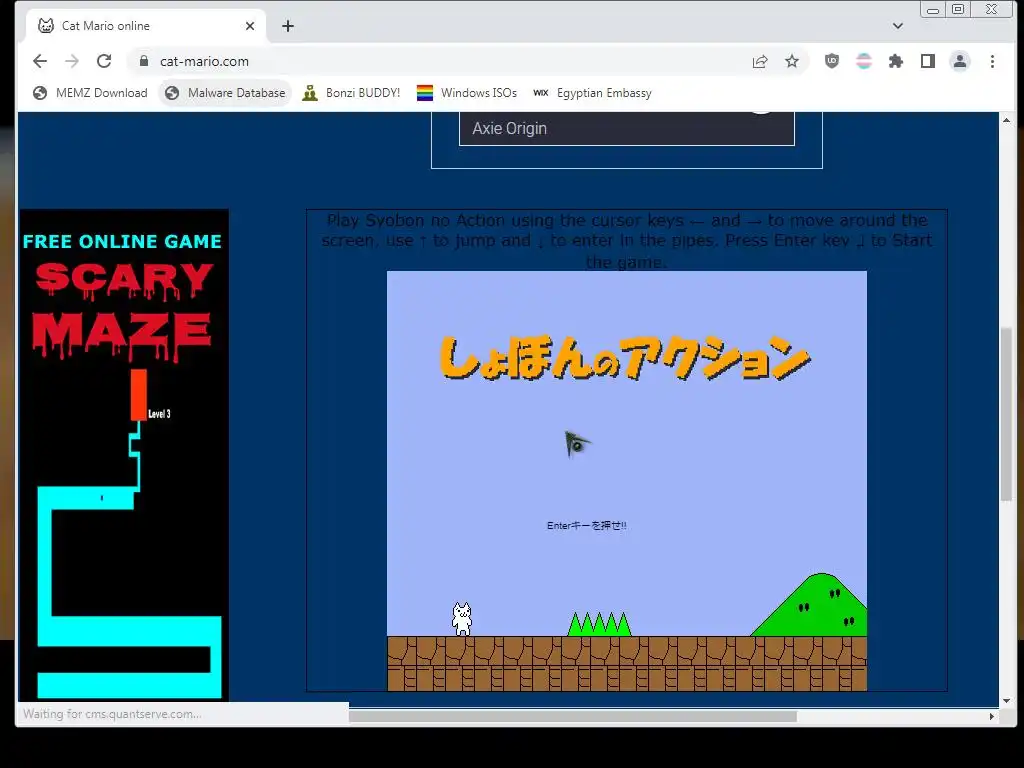The image size is (1024, 768).
Task: Click the vertical scrollbar thumb
Action: 1006,414
